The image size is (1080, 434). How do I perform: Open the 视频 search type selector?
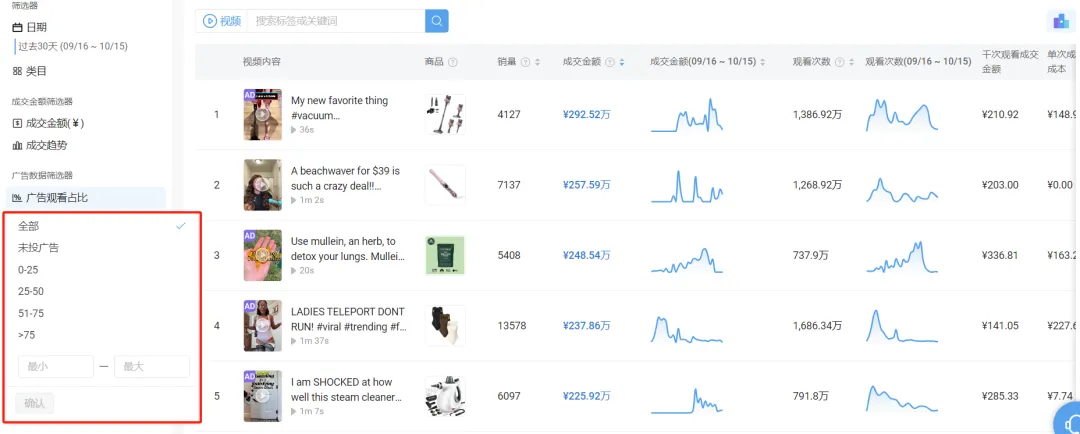pyautogui.click(x=221, y=21)
